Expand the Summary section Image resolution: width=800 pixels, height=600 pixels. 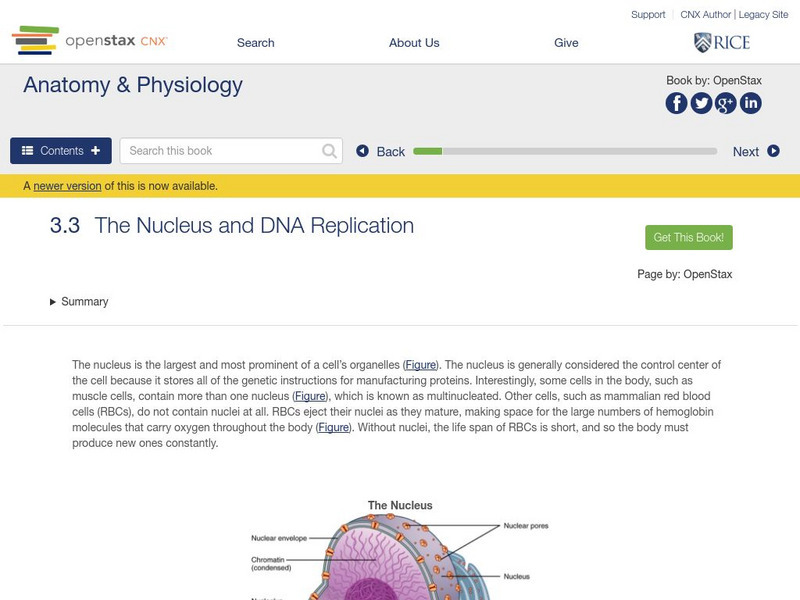tap(79, 302)
